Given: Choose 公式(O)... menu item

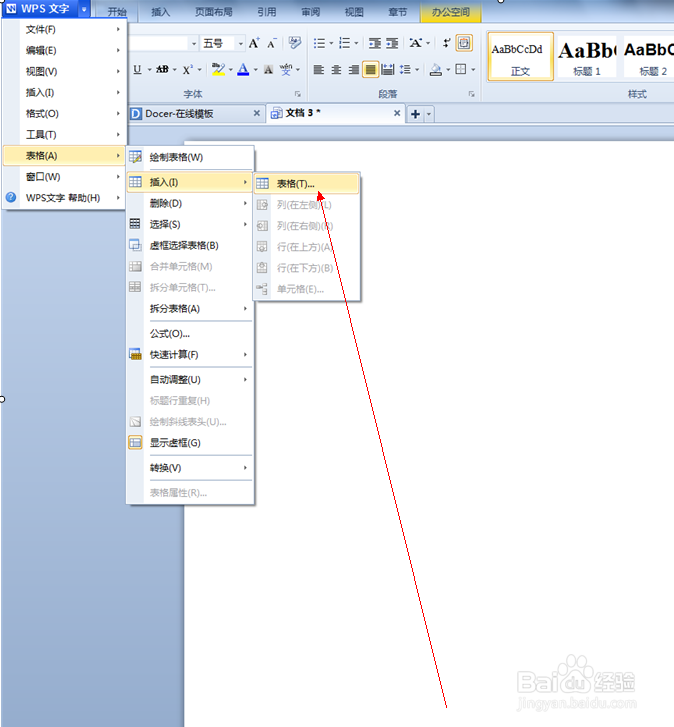Looking at the screenshot, I should (x=191, y=333).
